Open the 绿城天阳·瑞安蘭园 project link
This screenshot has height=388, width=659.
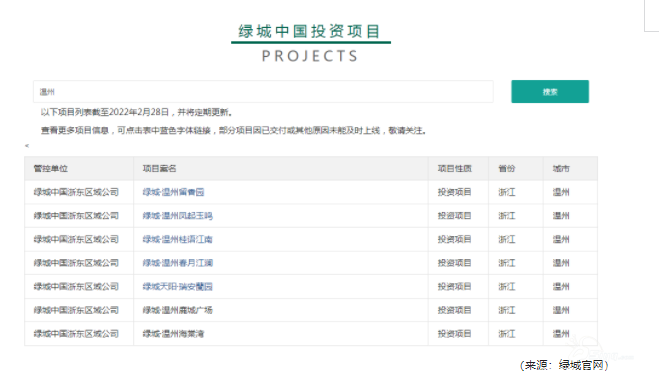[177, 286]
